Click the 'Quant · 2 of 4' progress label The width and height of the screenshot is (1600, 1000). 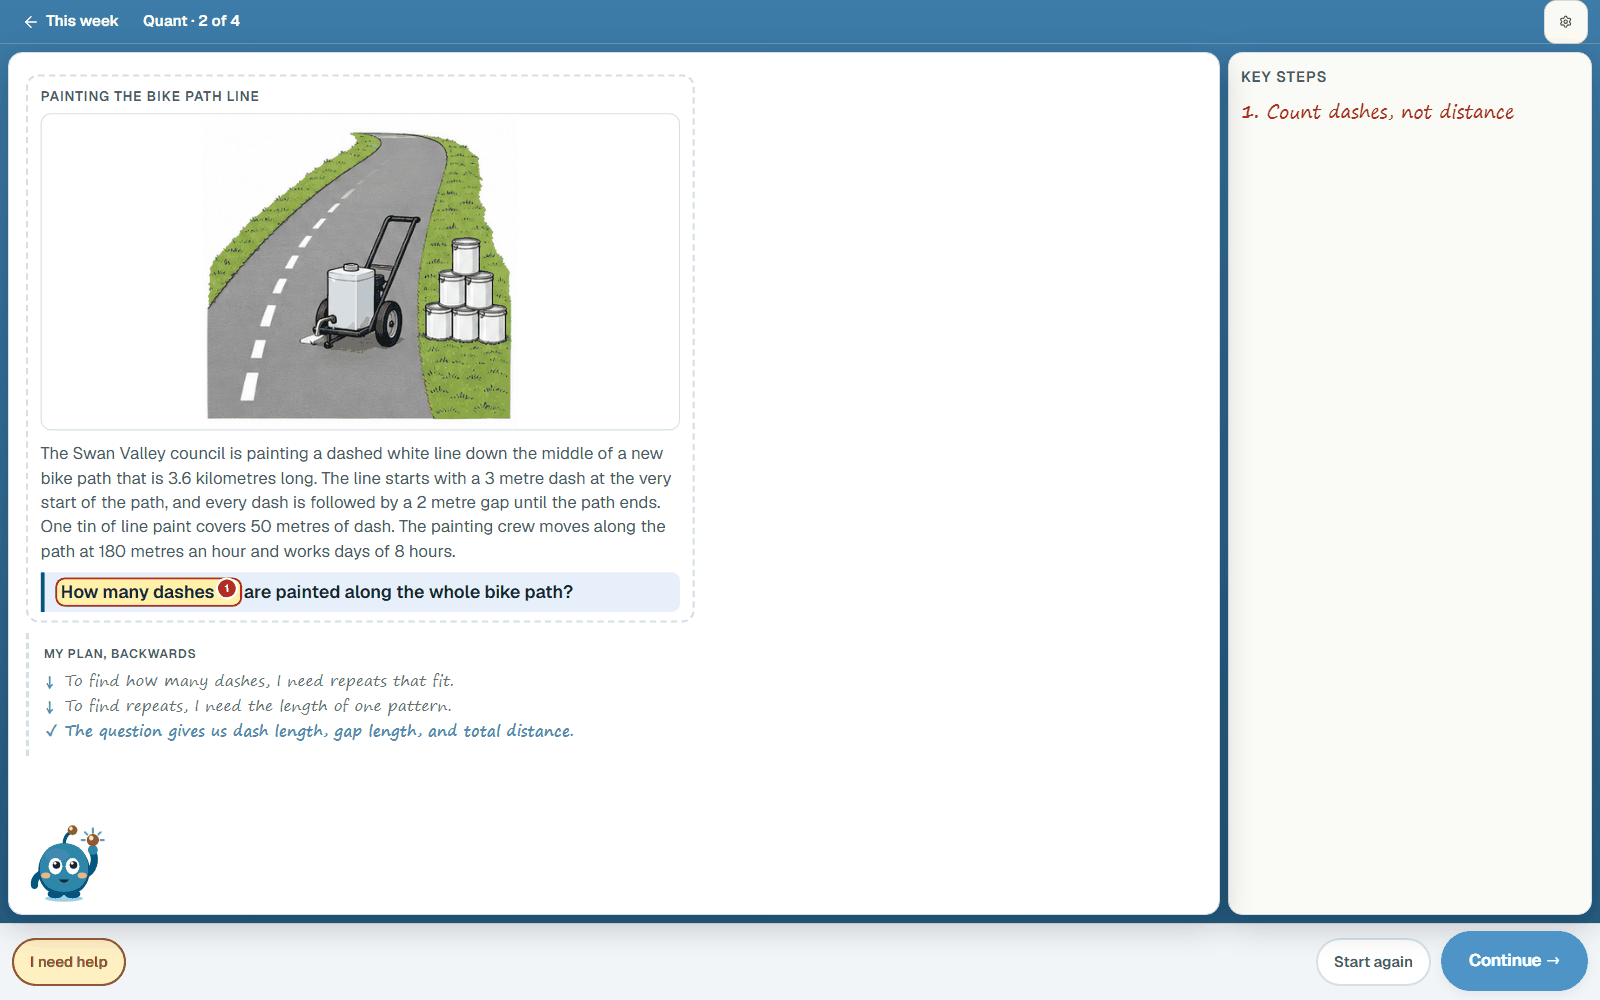pyautogui.click(x=191, y=21)
